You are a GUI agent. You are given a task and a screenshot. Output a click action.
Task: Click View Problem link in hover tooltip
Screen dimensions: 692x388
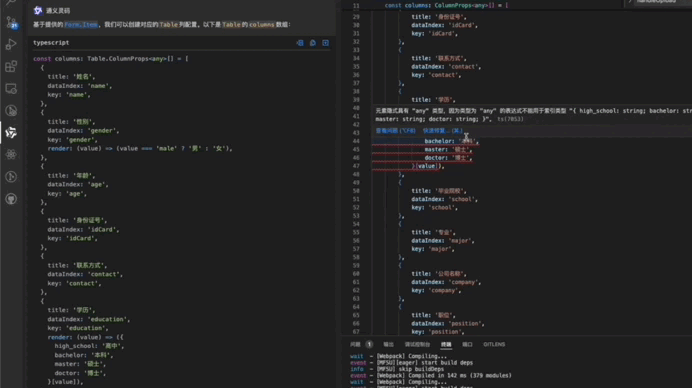coord(395,131)
